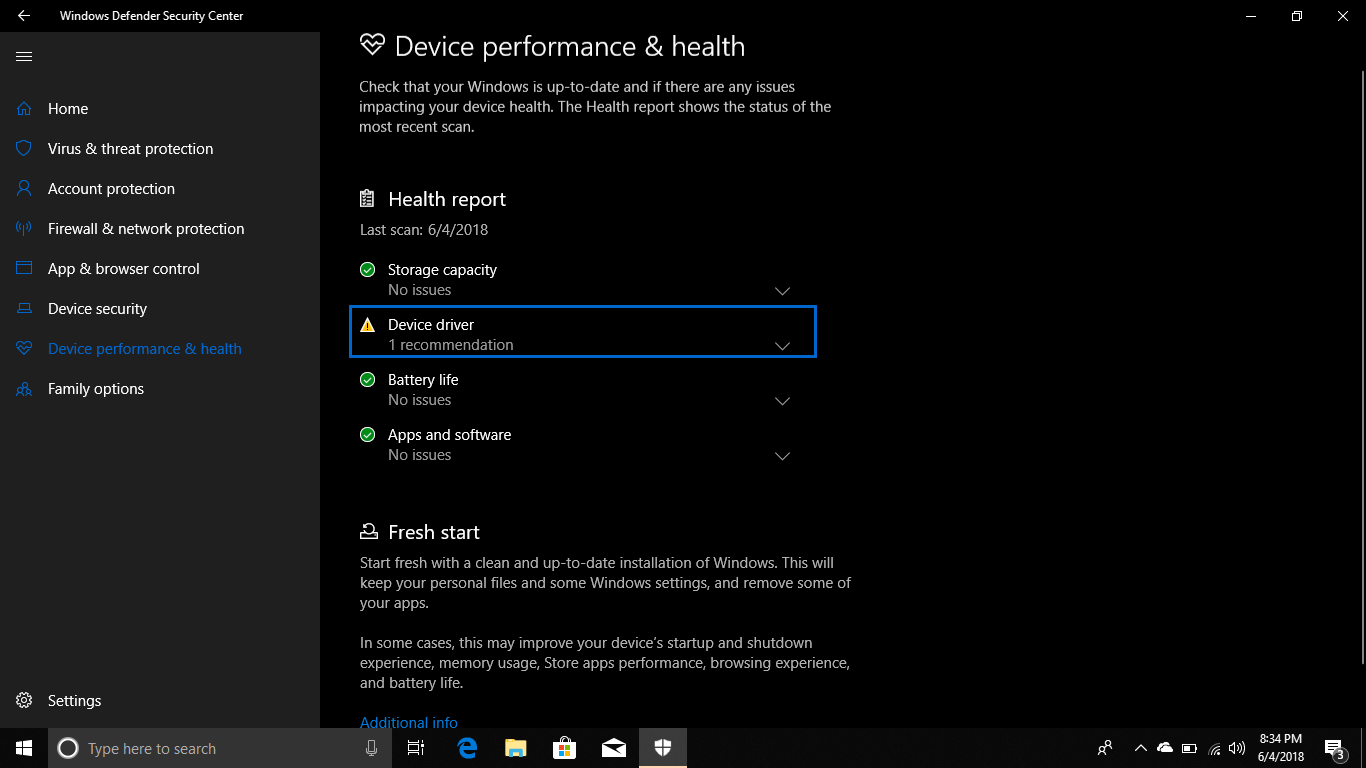Image resolution: width=1366 pixels, height=768 pixels.
Task: Open the Additional info link
Action: [409, 723]
